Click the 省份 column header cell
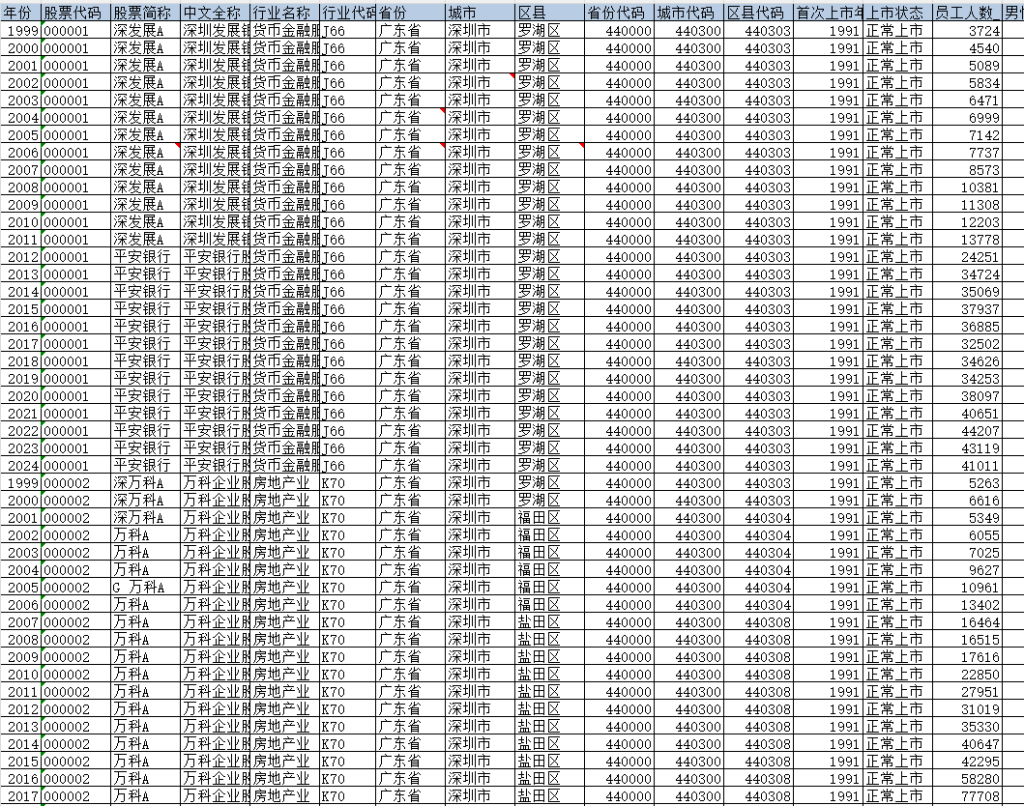The image size is (1024, 806). point(410,12)
